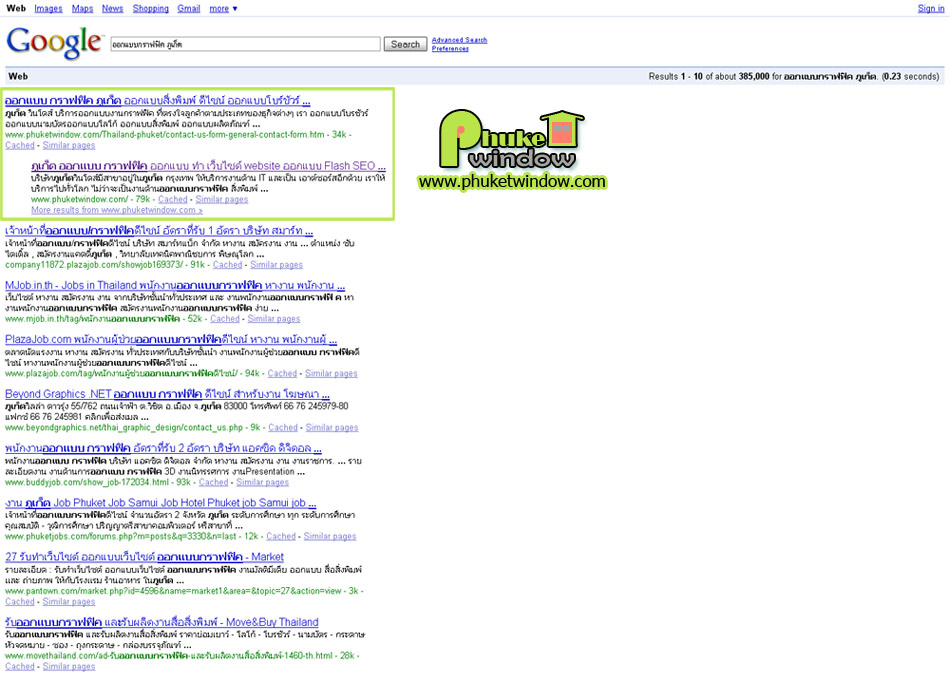Open Gmail from the top bar

pyautogui.click(x=188, y=8)
